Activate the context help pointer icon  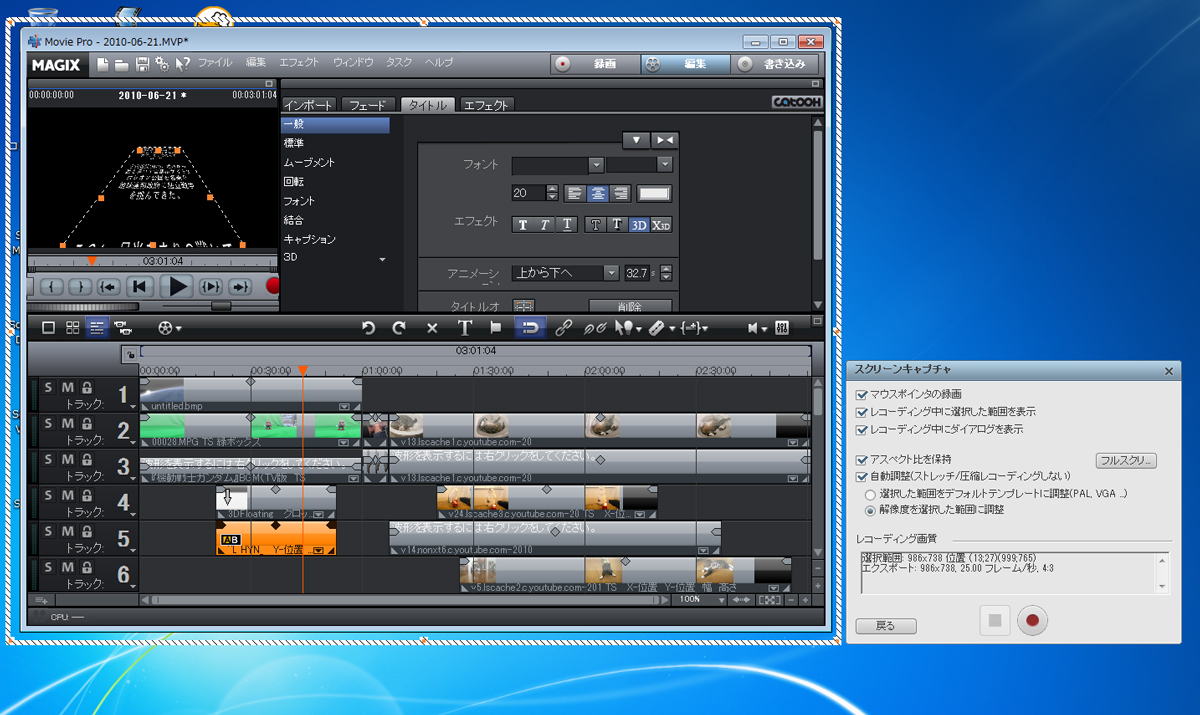182,63
